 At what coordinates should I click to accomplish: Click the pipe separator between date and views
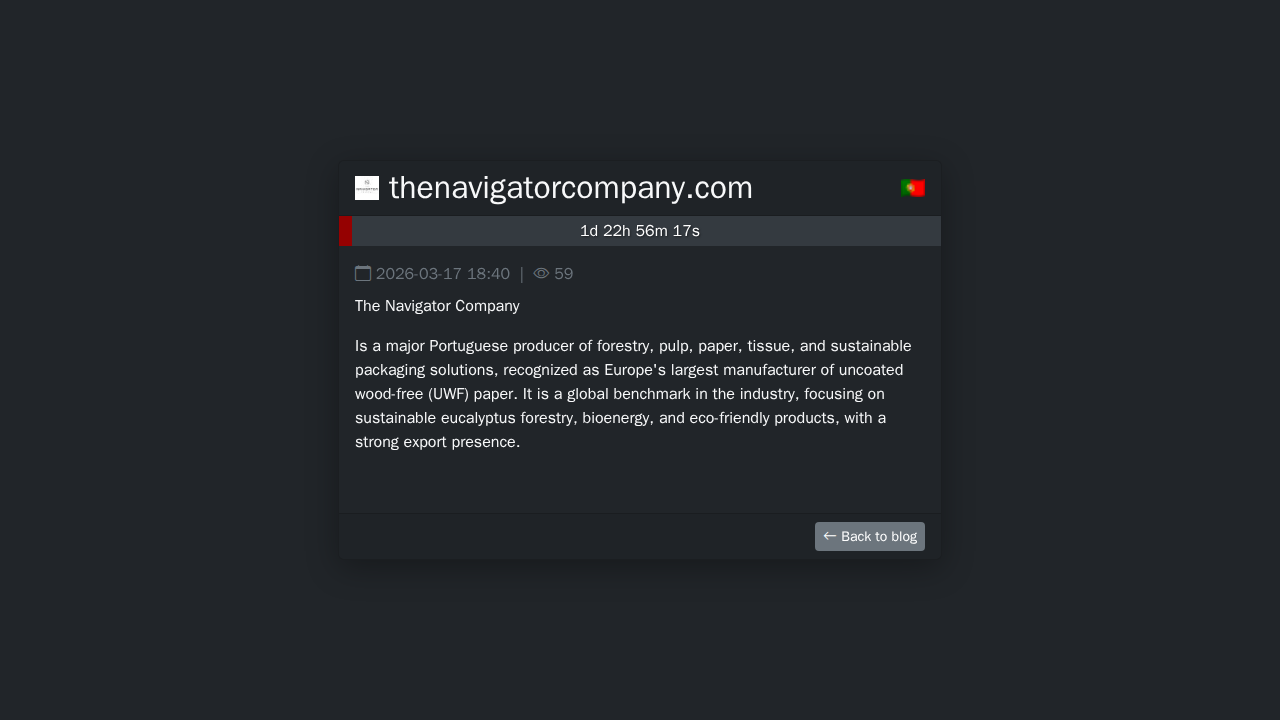click(521, 274)
